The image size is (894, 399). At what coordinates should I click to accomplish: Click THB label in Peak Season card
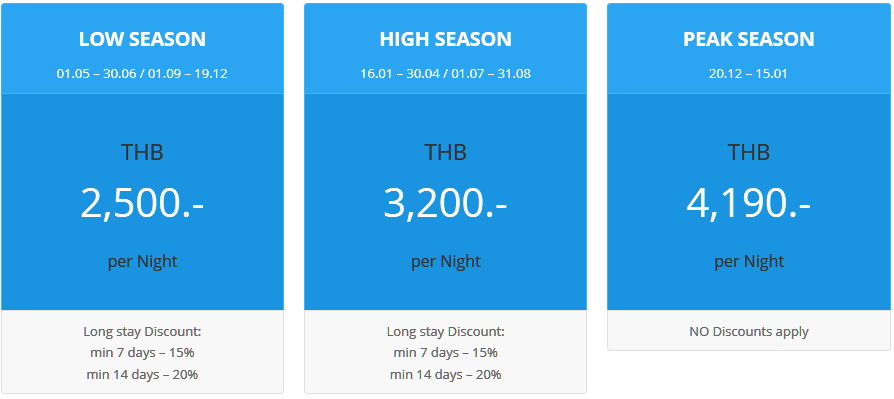[749, 152]
